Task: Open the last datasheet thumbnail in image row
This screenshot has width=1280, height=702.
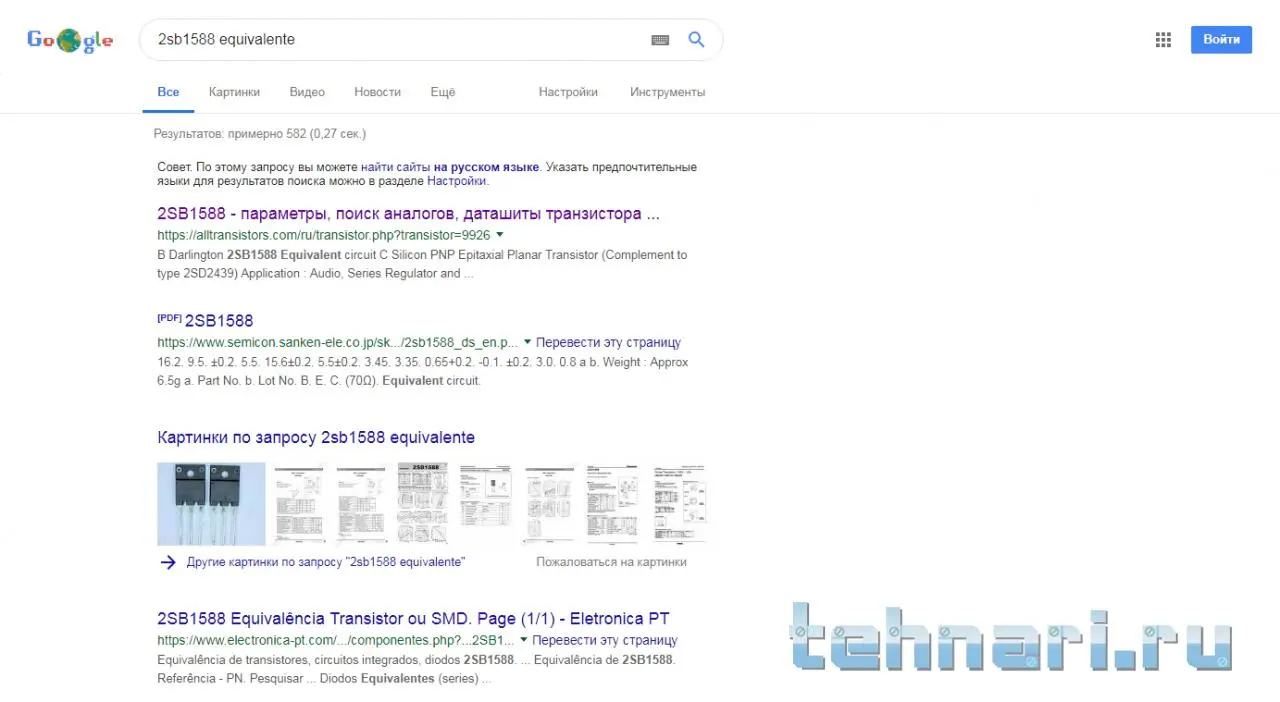Action: pos(679,504)
